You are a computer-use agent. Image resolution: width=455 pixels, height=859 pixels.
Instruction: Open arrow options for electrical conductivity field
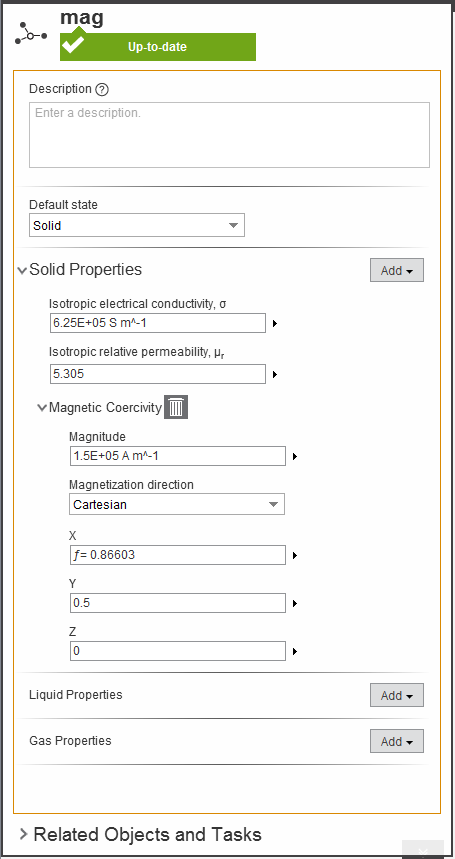(x=275, y=324)
